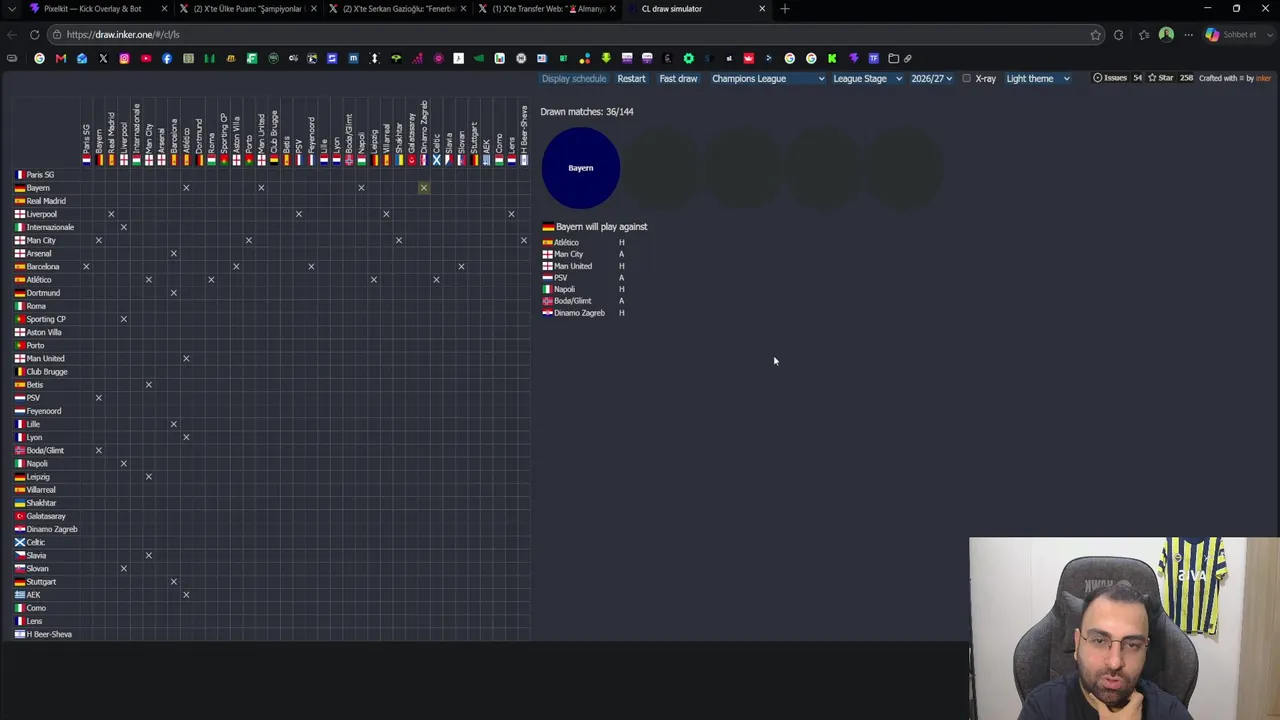1280x720 pixels.
Task: Click Man United in Bayern's opponents list
Action: coord(567,266)
